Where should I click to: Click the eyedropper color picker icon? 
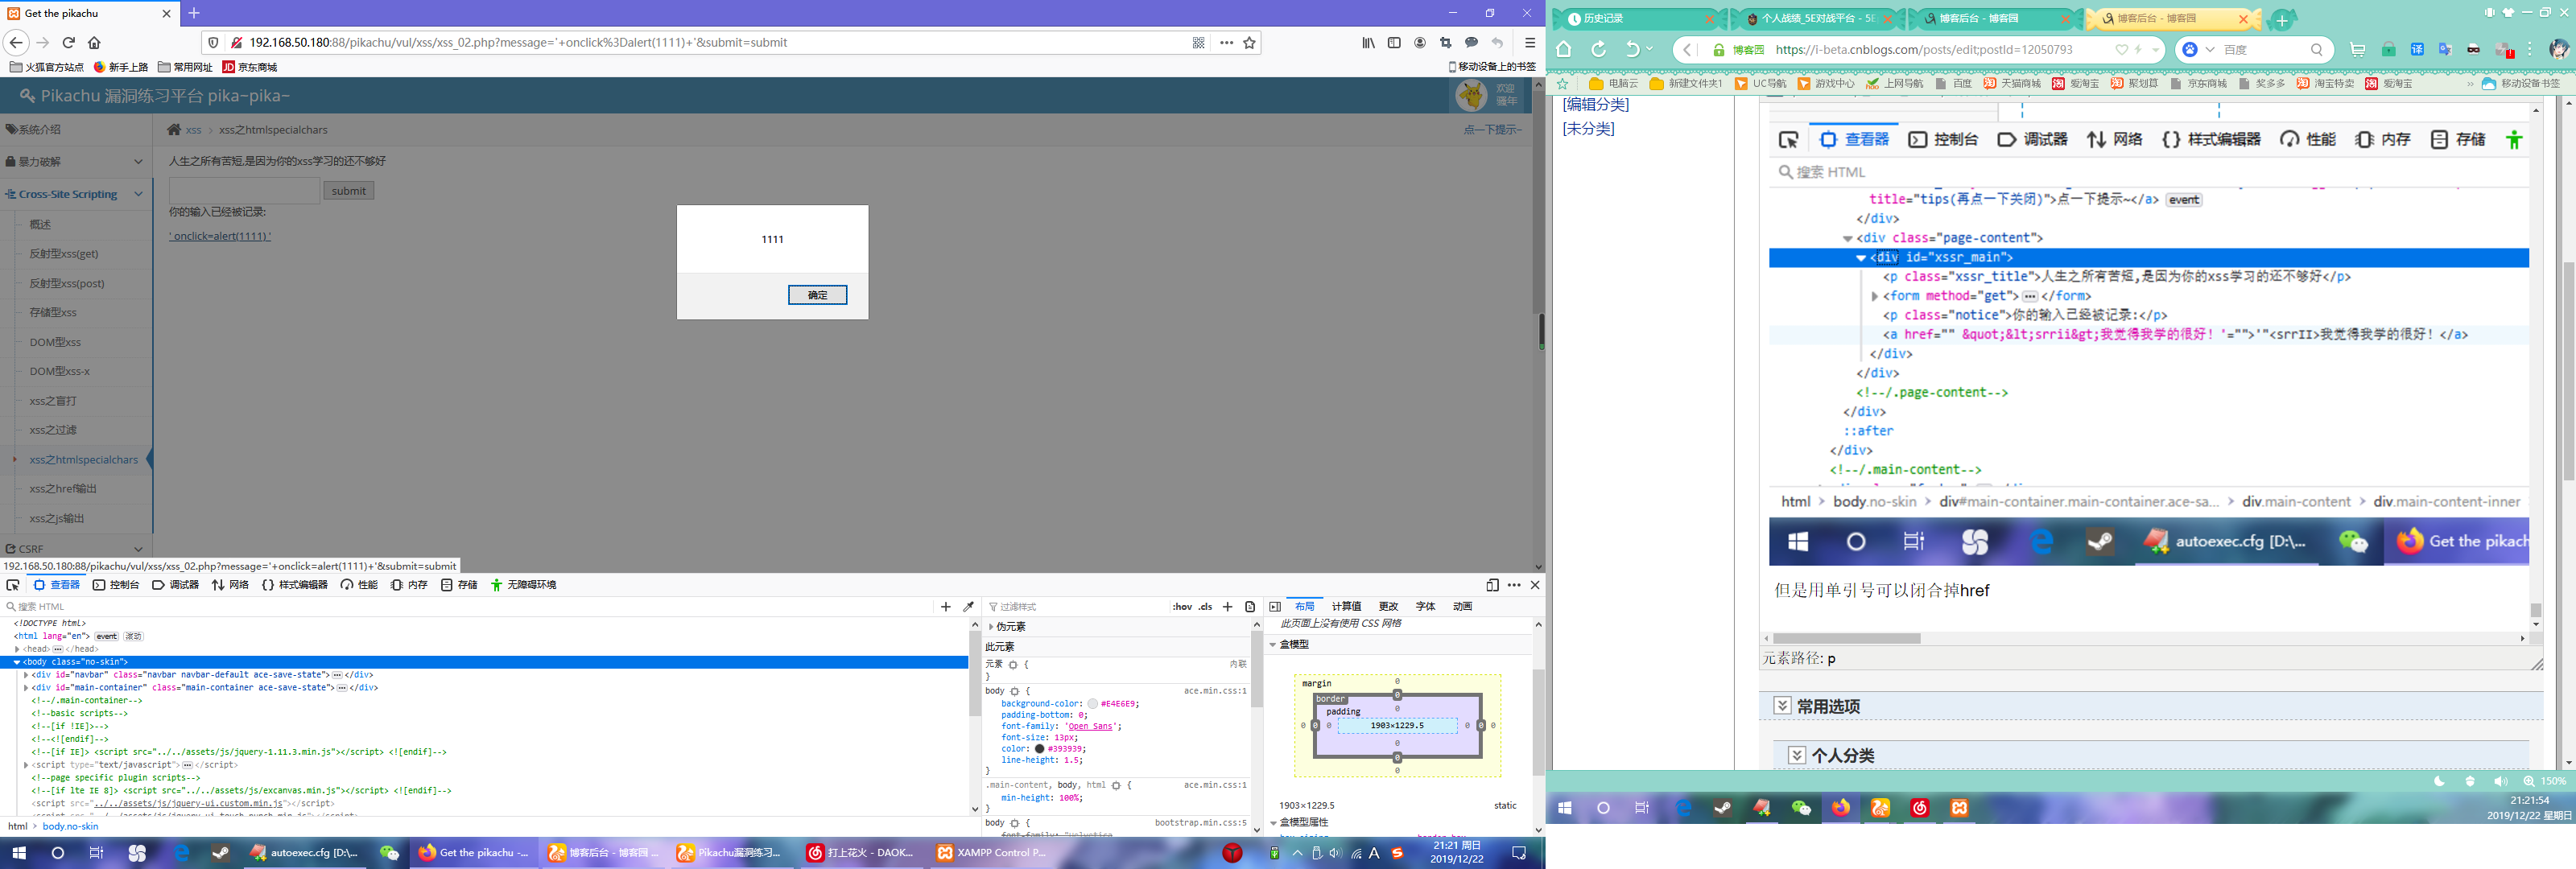pos(968,606)
